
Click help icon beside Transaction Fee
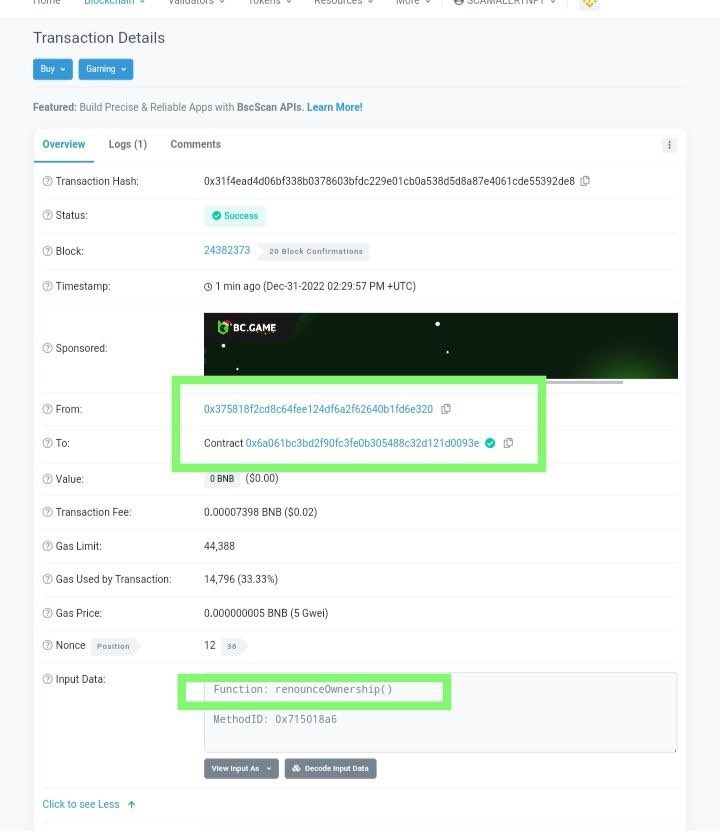point(48,512)
